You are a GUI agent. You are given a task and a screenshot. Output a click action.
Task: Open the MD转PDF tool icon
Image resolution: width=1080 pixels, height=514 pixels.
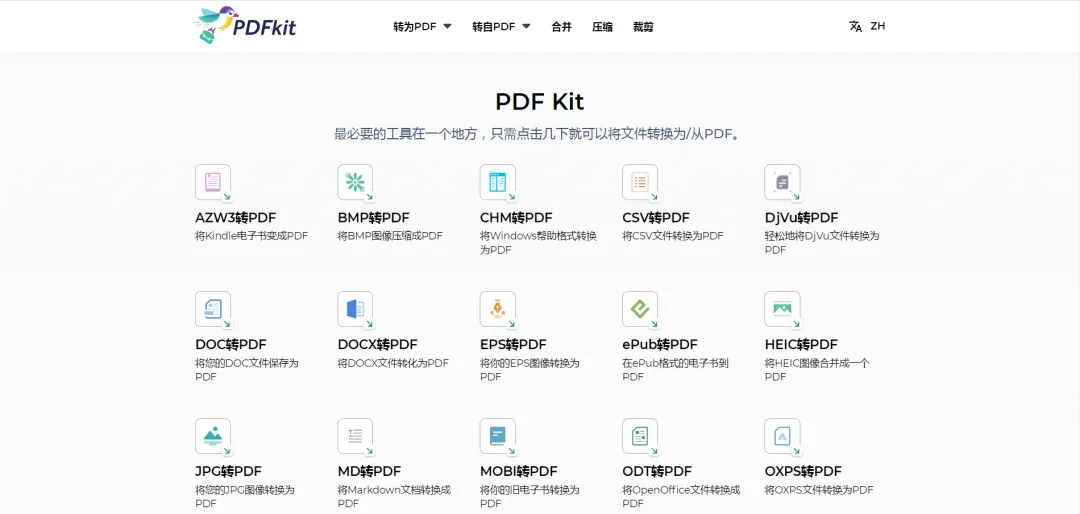(355, 436)
